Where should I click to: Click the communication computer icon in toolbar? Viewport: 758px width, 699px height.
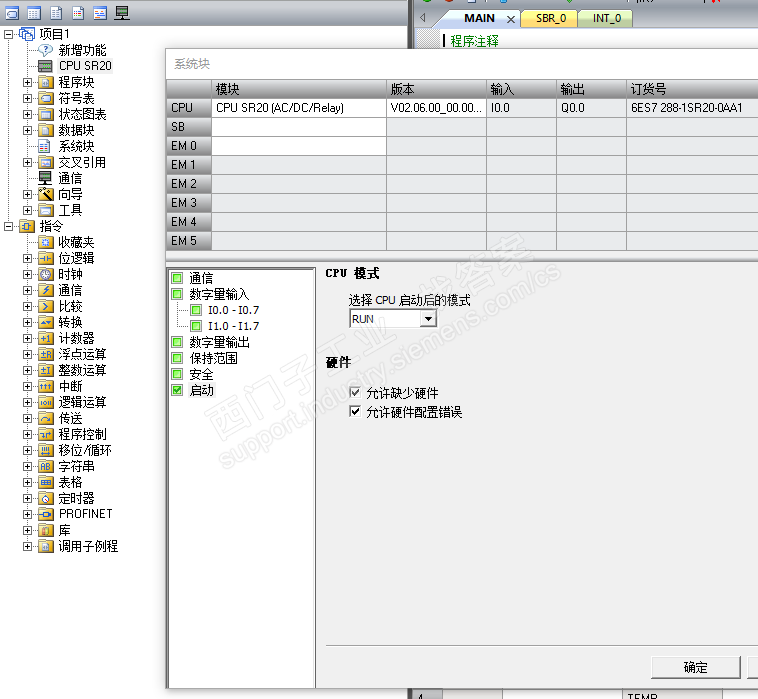(x=122, y=13)
